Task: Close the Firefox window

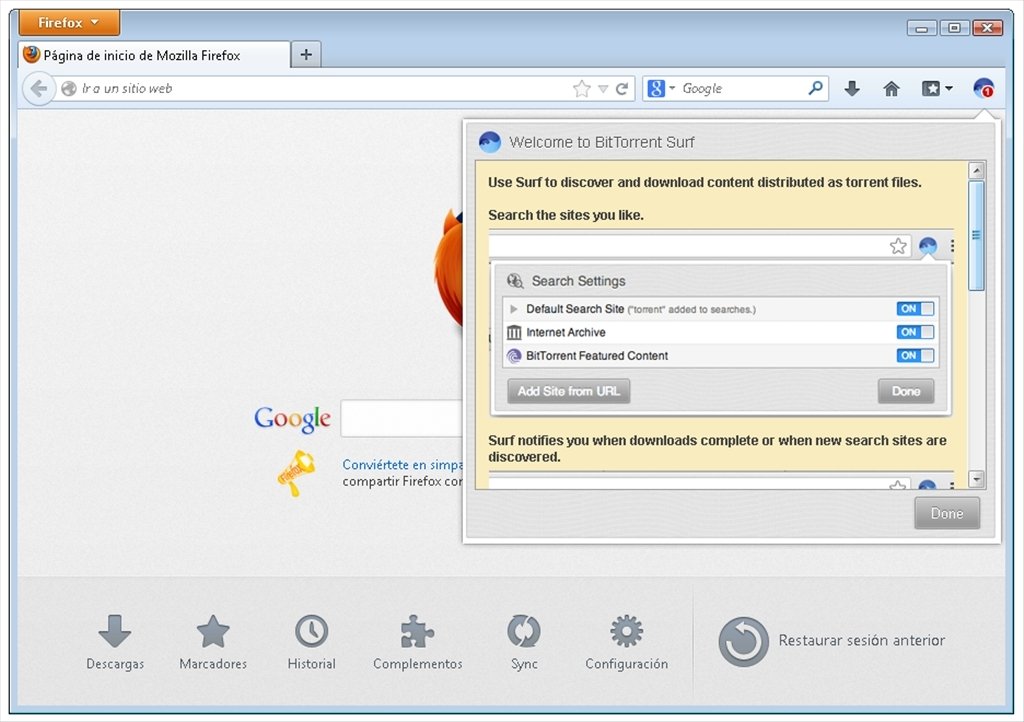Action: pyautogui.click(x=987, y=28)
